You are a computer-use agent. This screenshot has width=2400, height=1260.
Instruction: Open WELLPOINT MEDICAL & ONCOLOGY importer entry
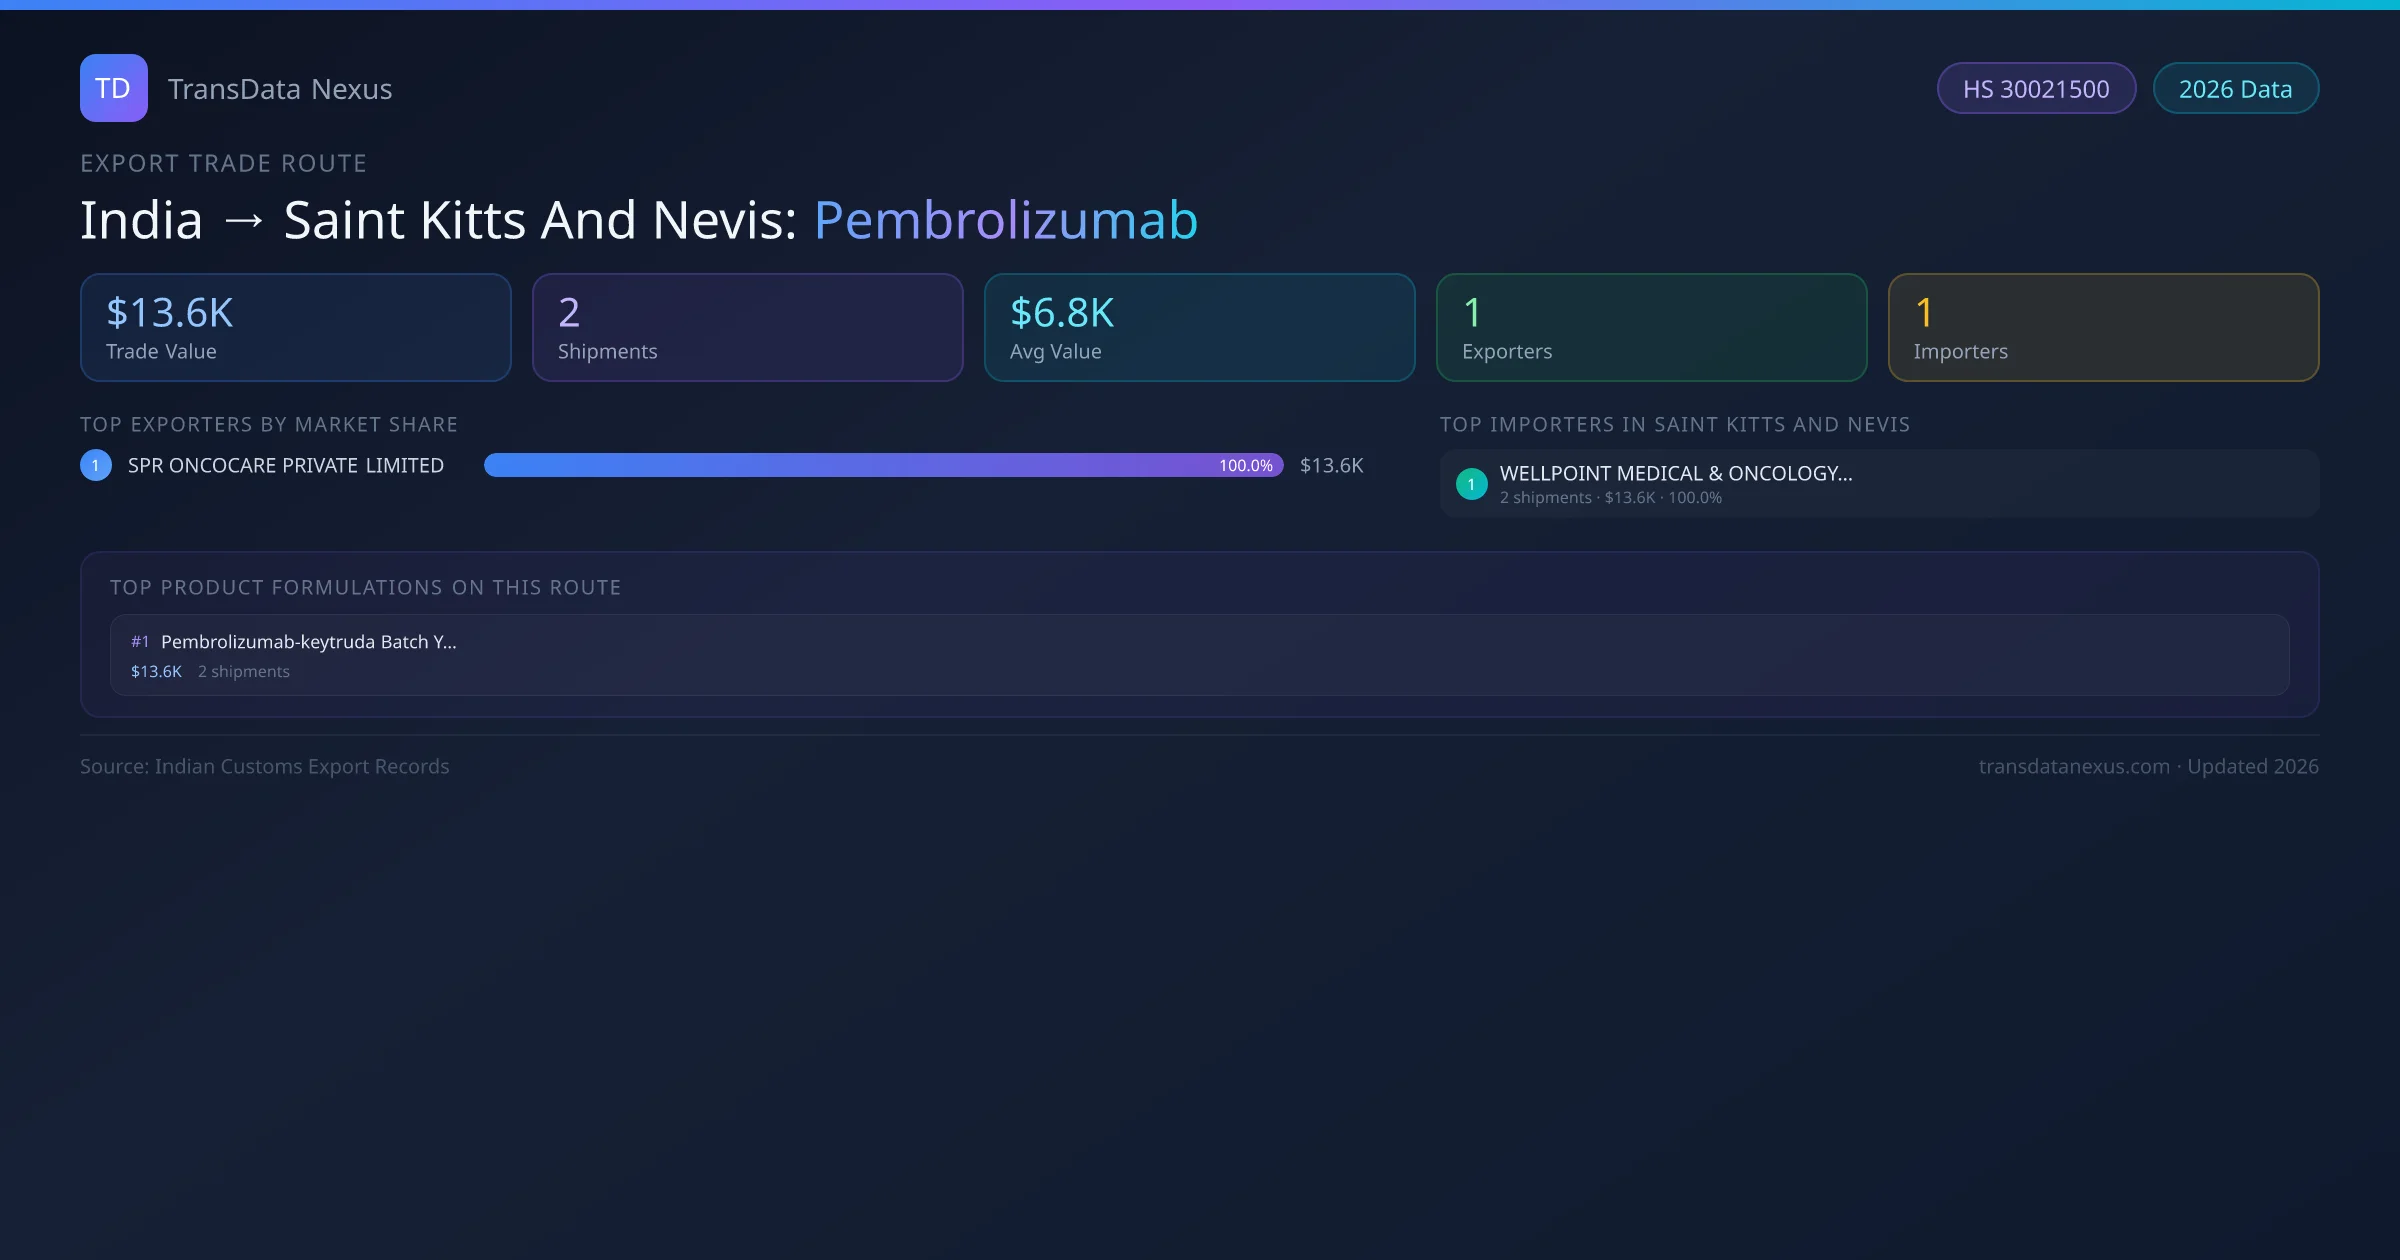click(1675, 474)
